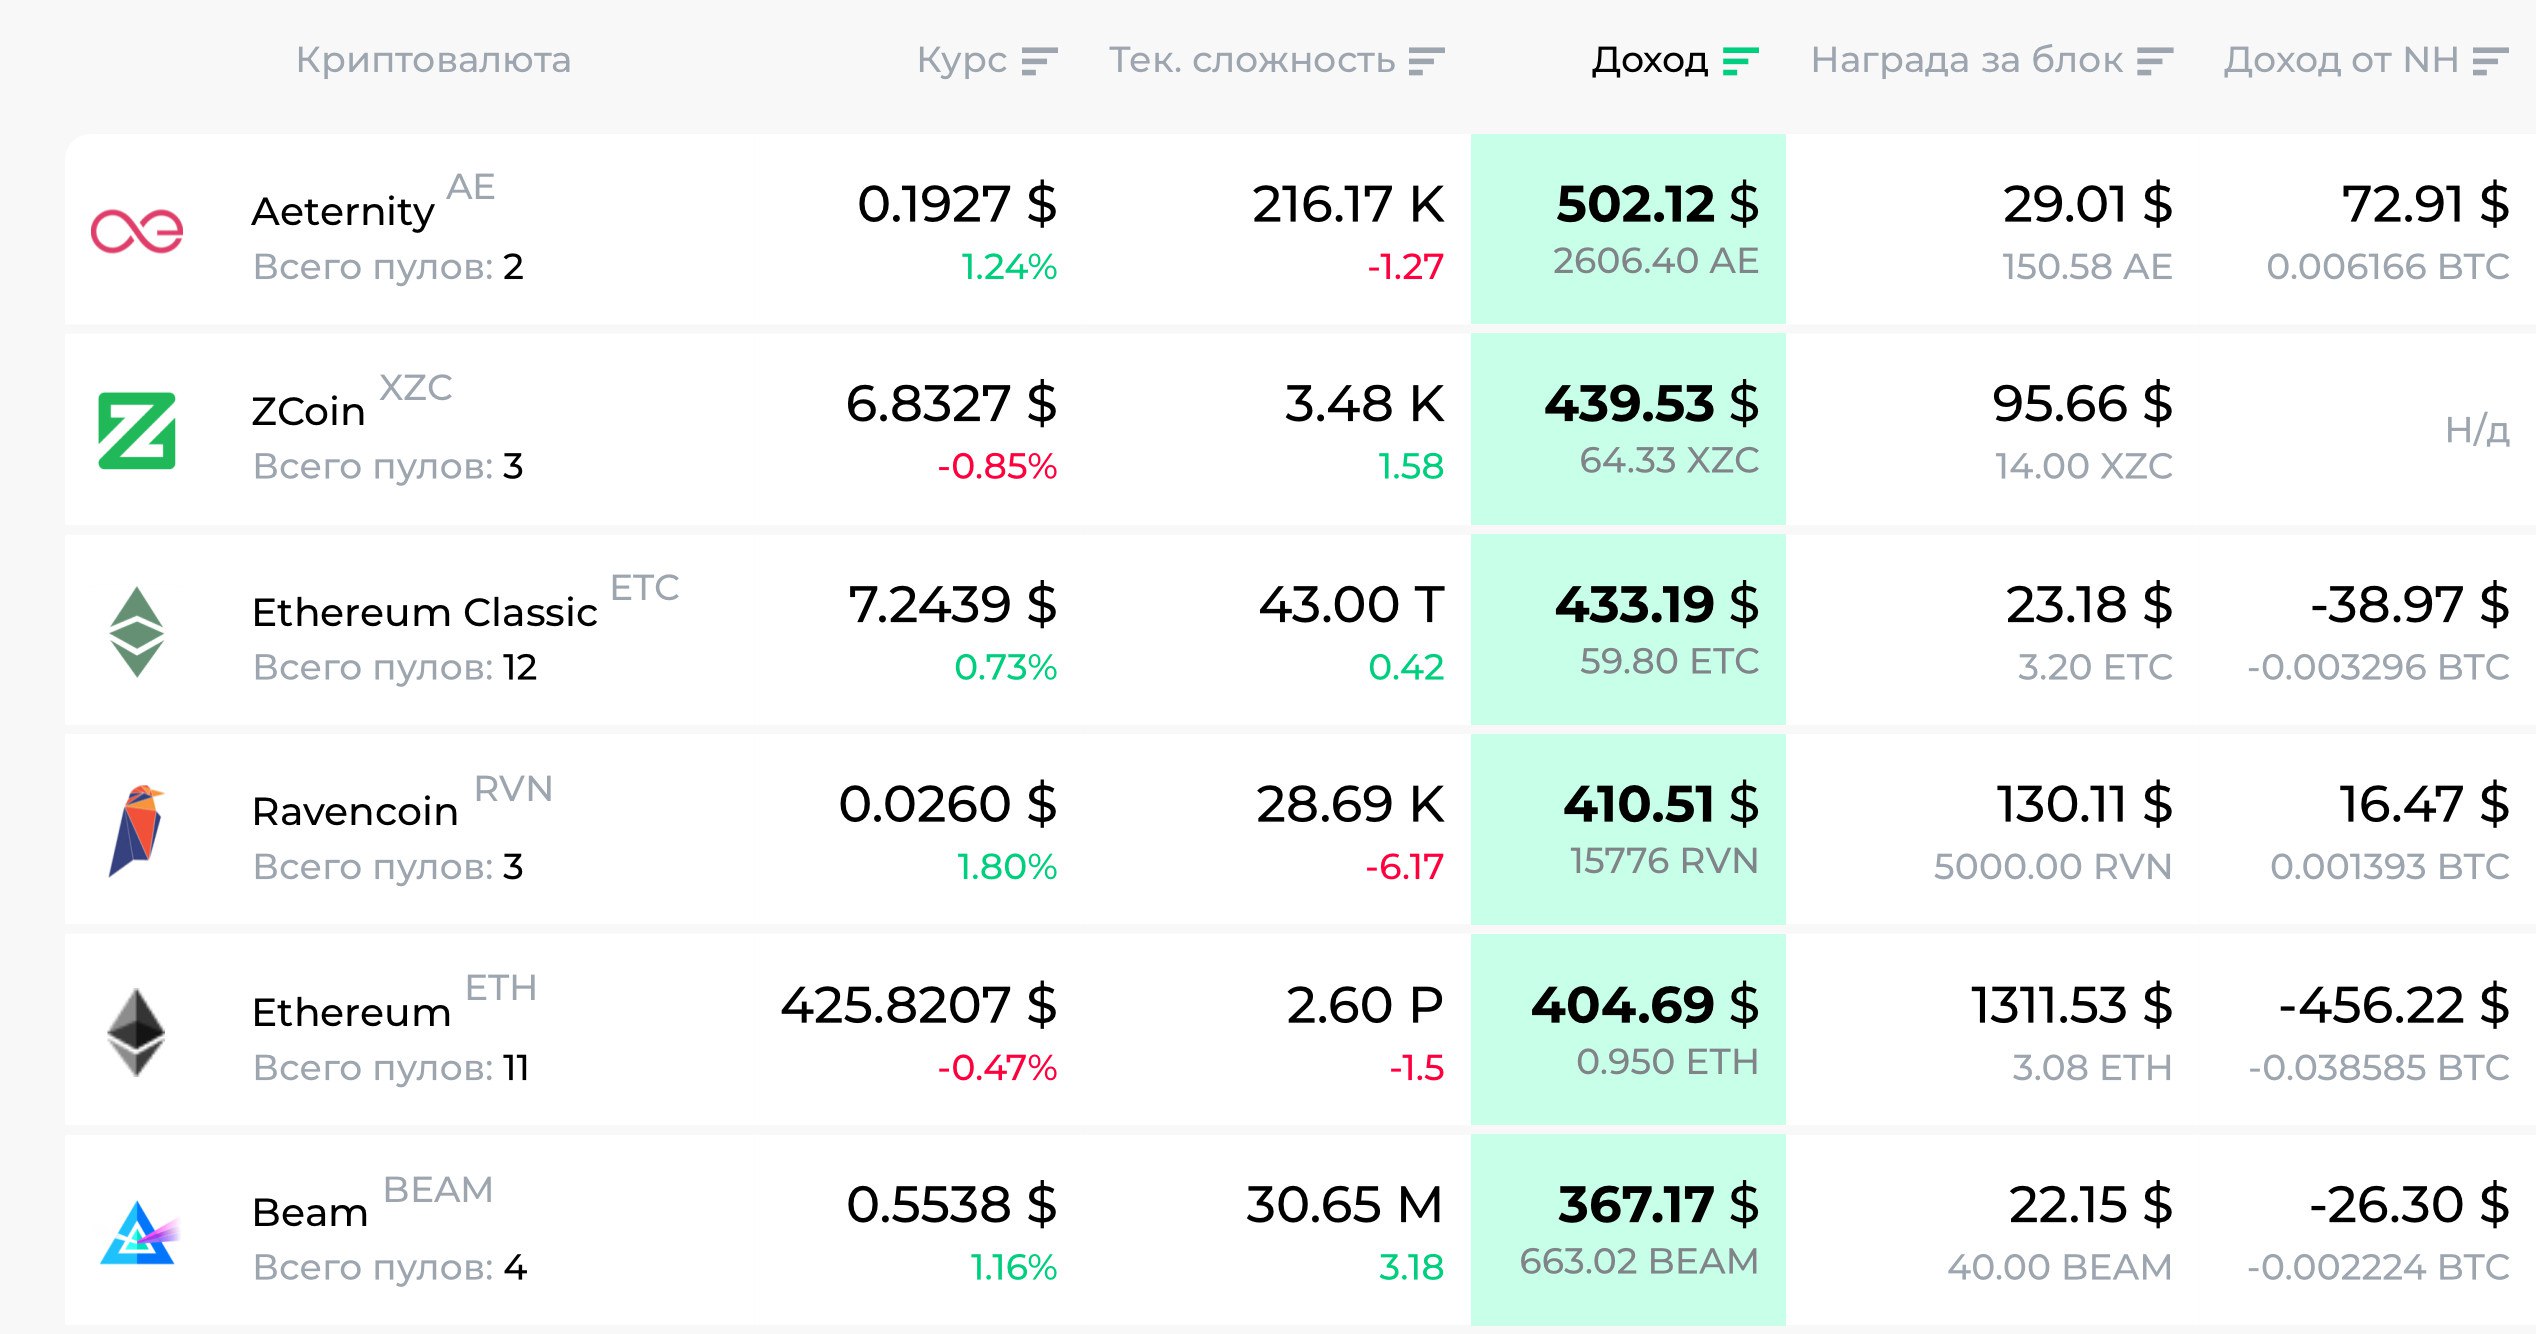Click Ethereum Classic price 7.2439 $

pyautogui.click(x=952, y=604)
